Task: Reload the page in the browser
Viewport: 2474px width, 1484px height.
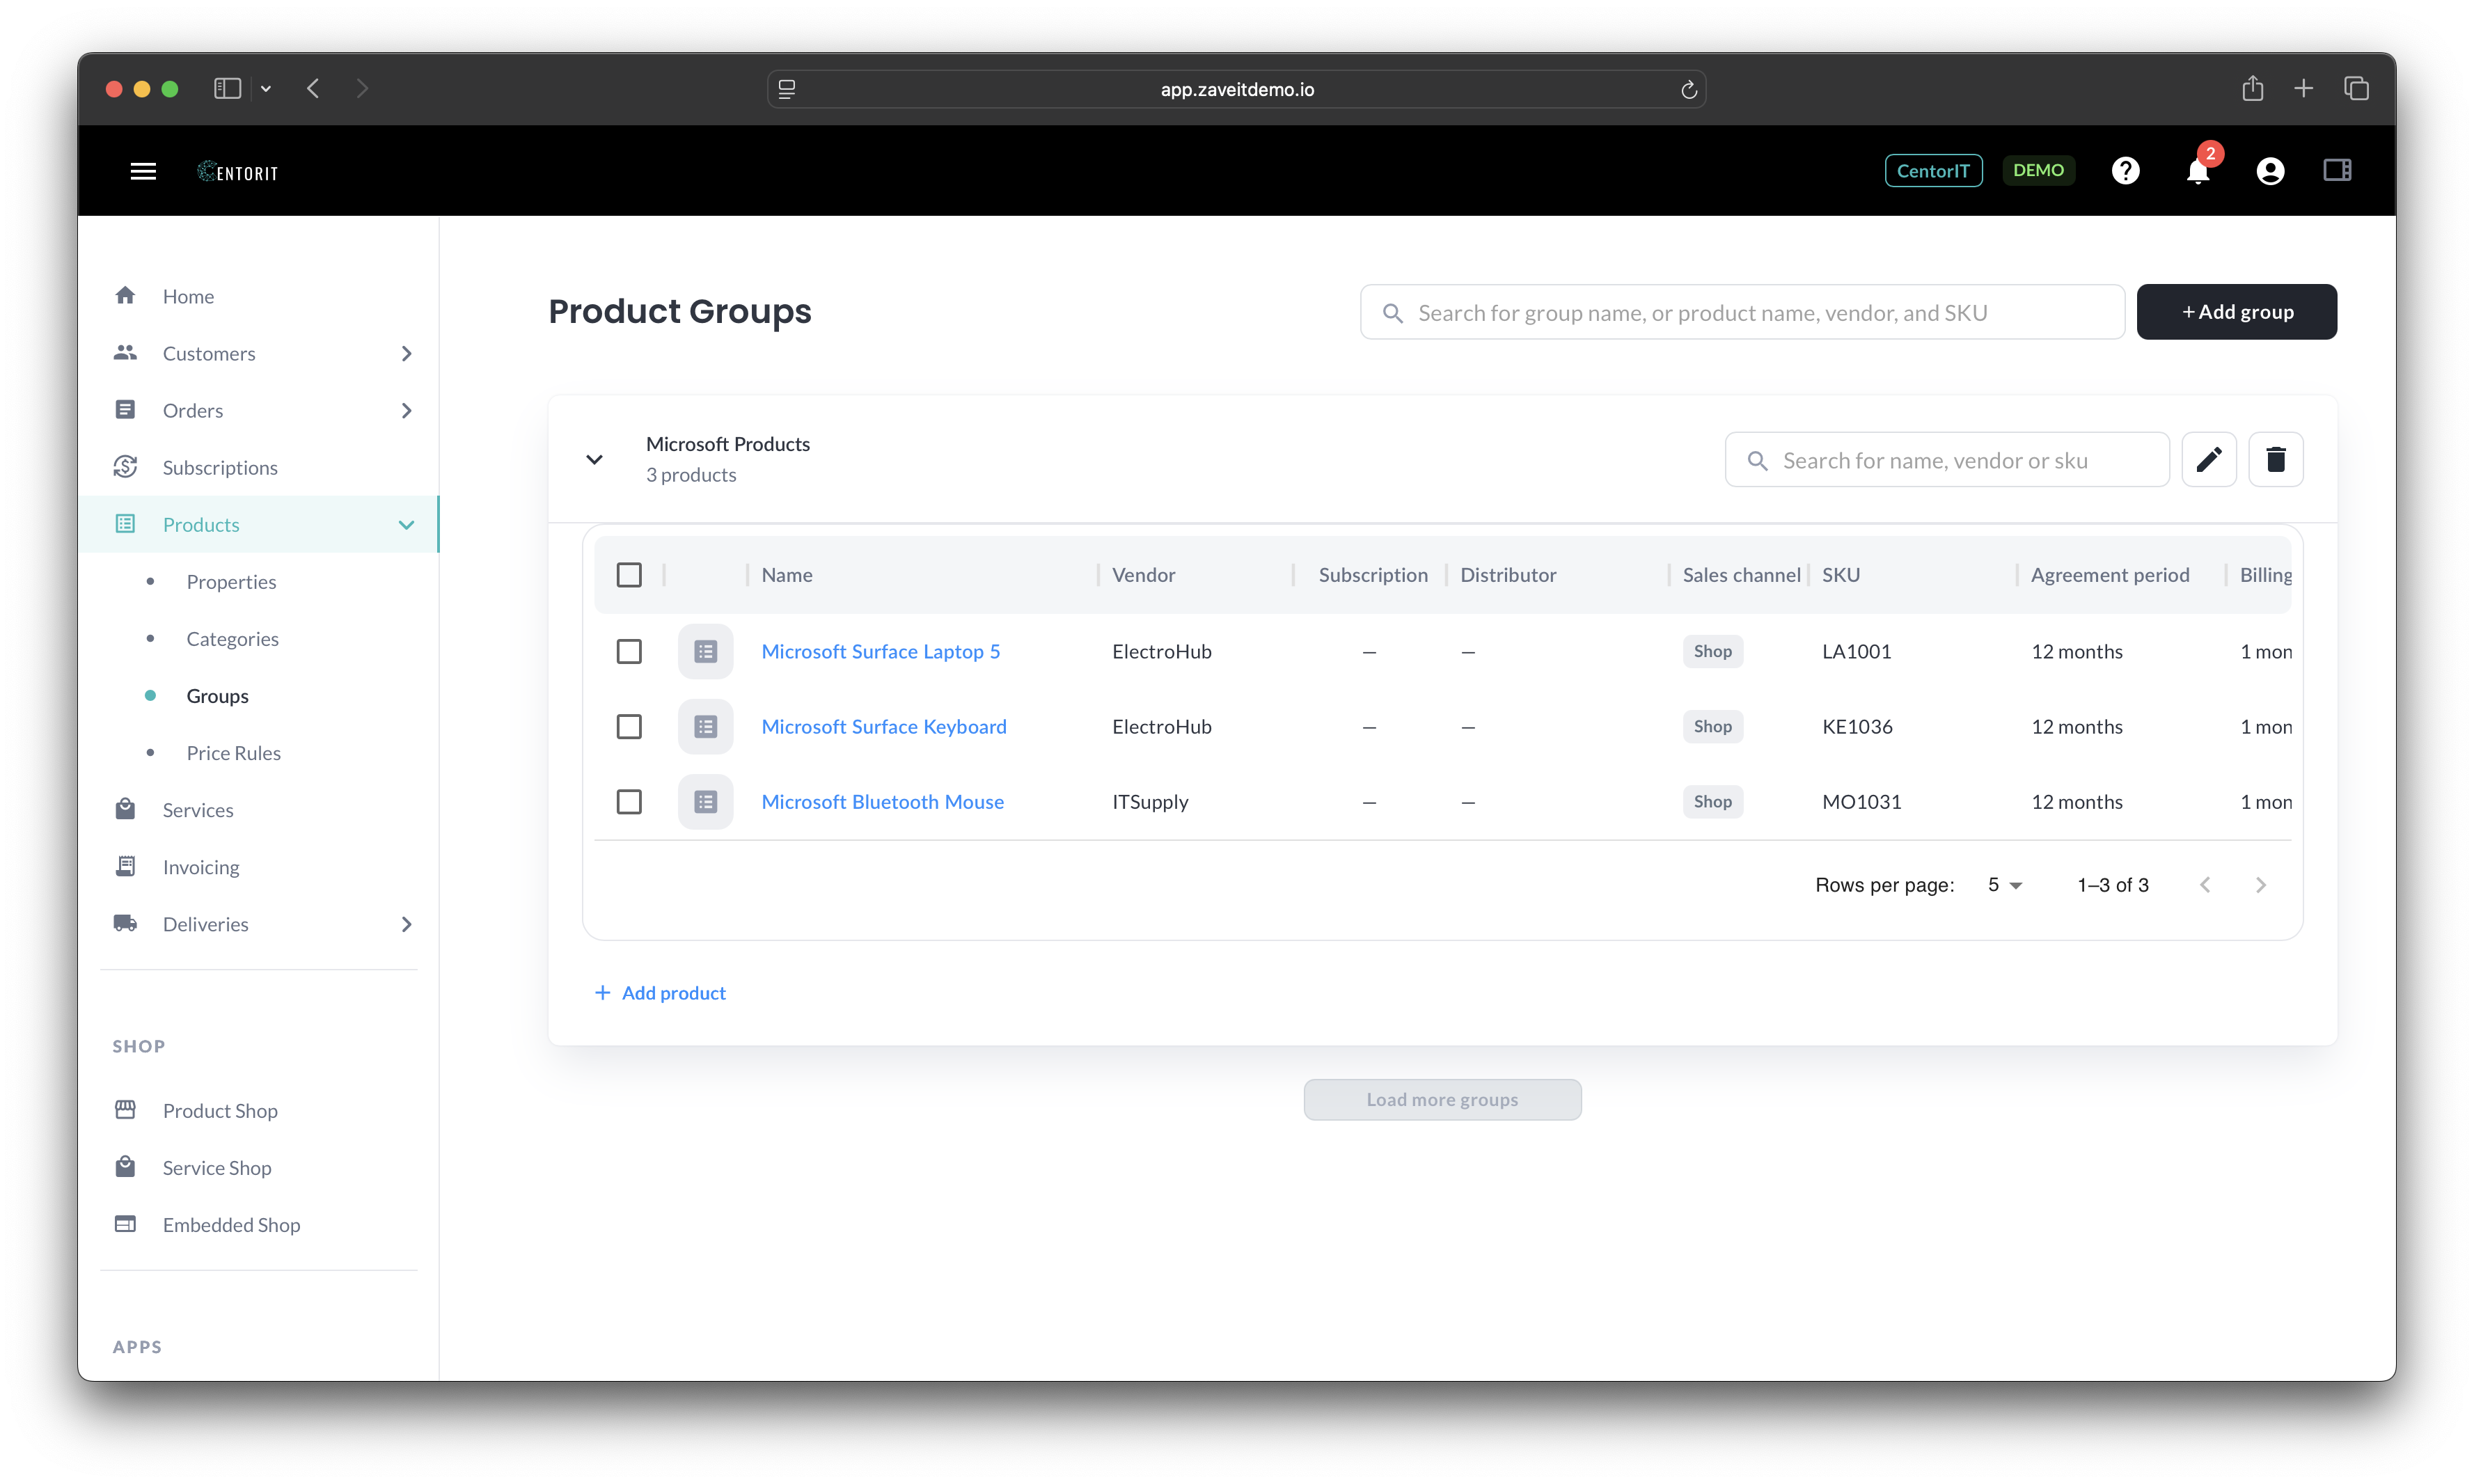Action: (x=1688, y=90)
